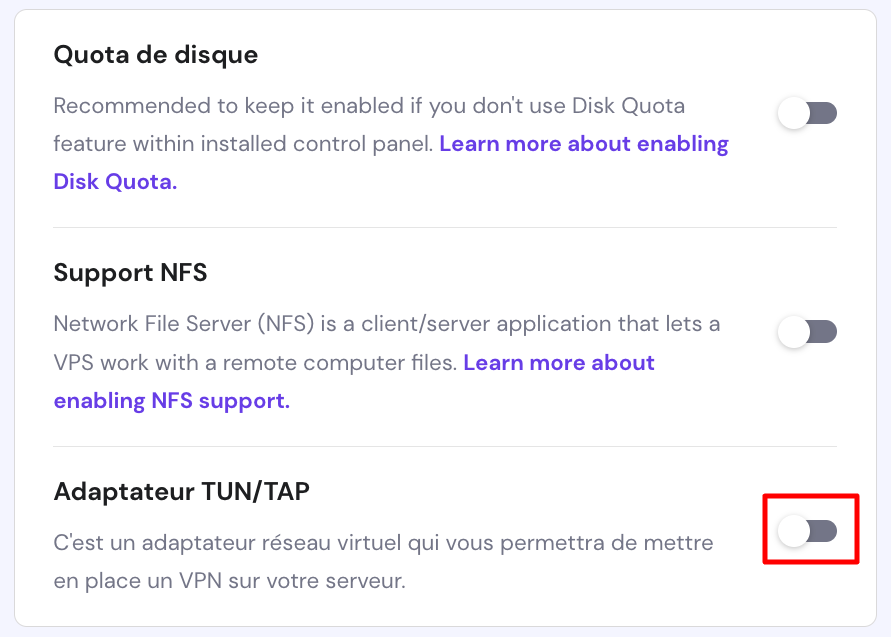Open Learn more about enabling Disk Quota
This screenshot has width=891, height=637.
(584, 144)
